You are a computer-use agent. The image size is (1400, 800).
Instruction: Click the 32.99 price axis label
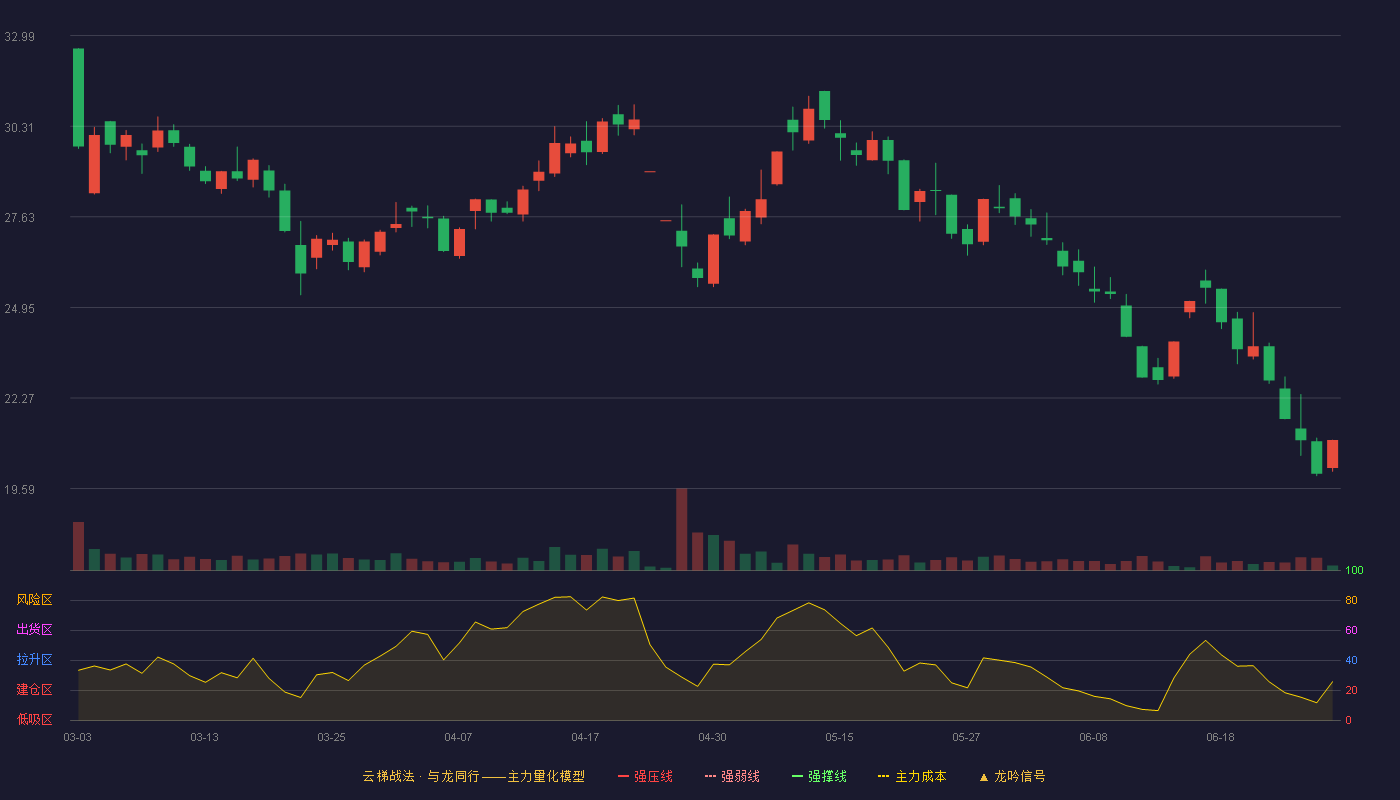(x=19, y=37)
